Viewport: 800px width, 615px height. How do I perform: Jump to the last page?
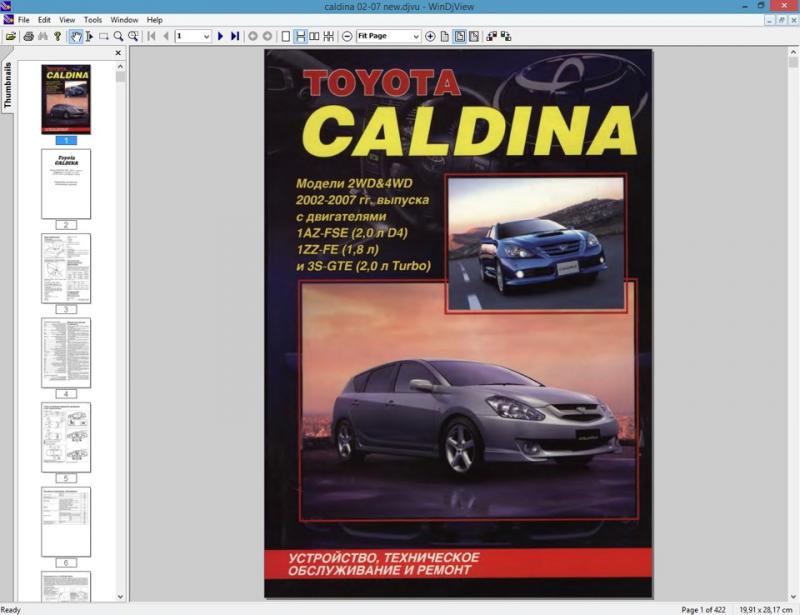click(235, 36)
